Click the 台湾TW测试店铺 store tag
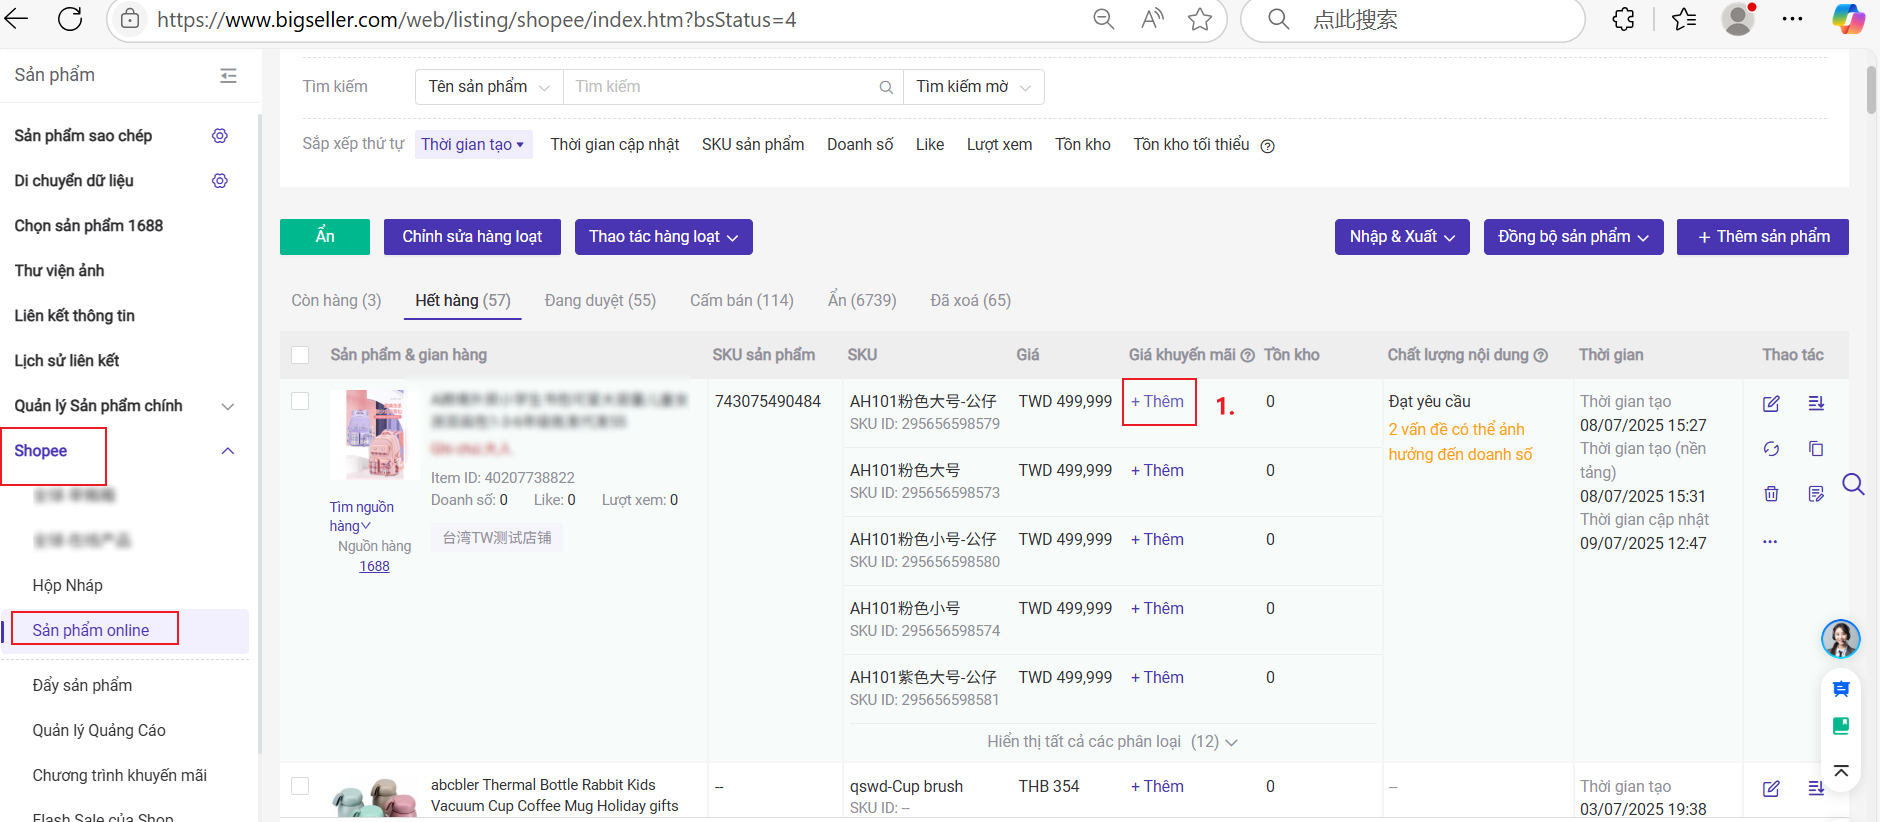This screenshot has height=822, width=1880. (x=497, y=538)
